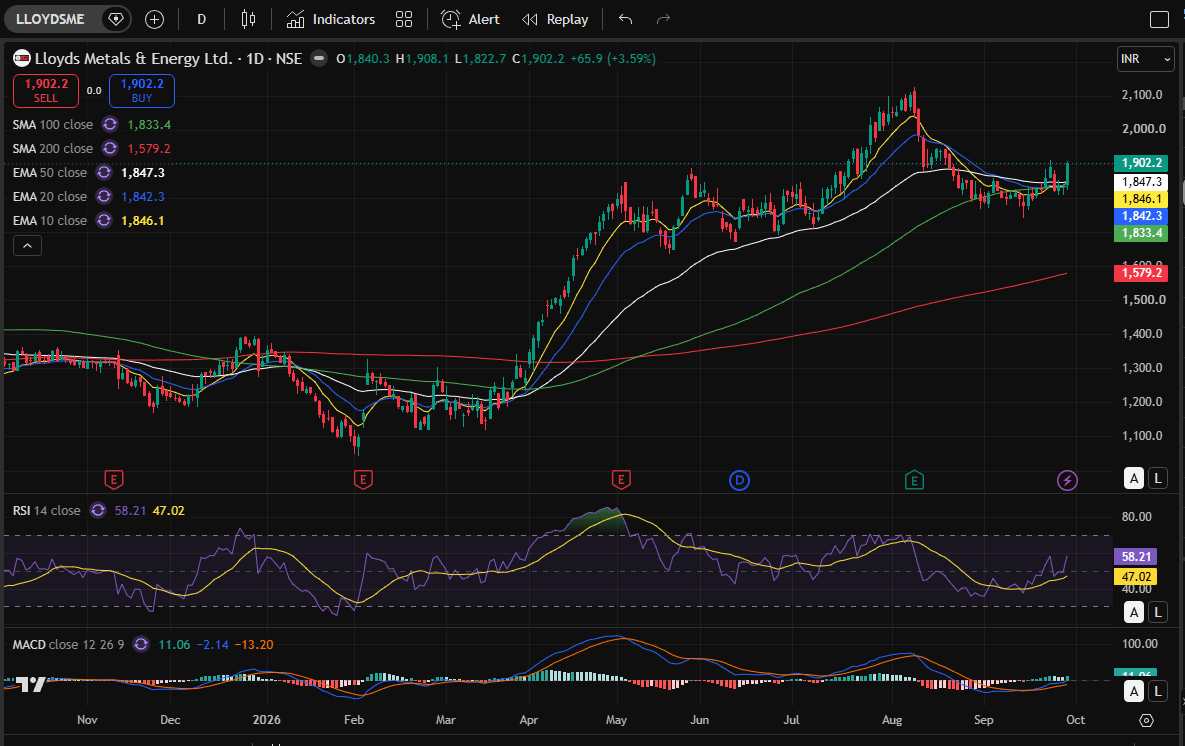Redo the last chart action
1185x746 pixels.
point(664,20)
